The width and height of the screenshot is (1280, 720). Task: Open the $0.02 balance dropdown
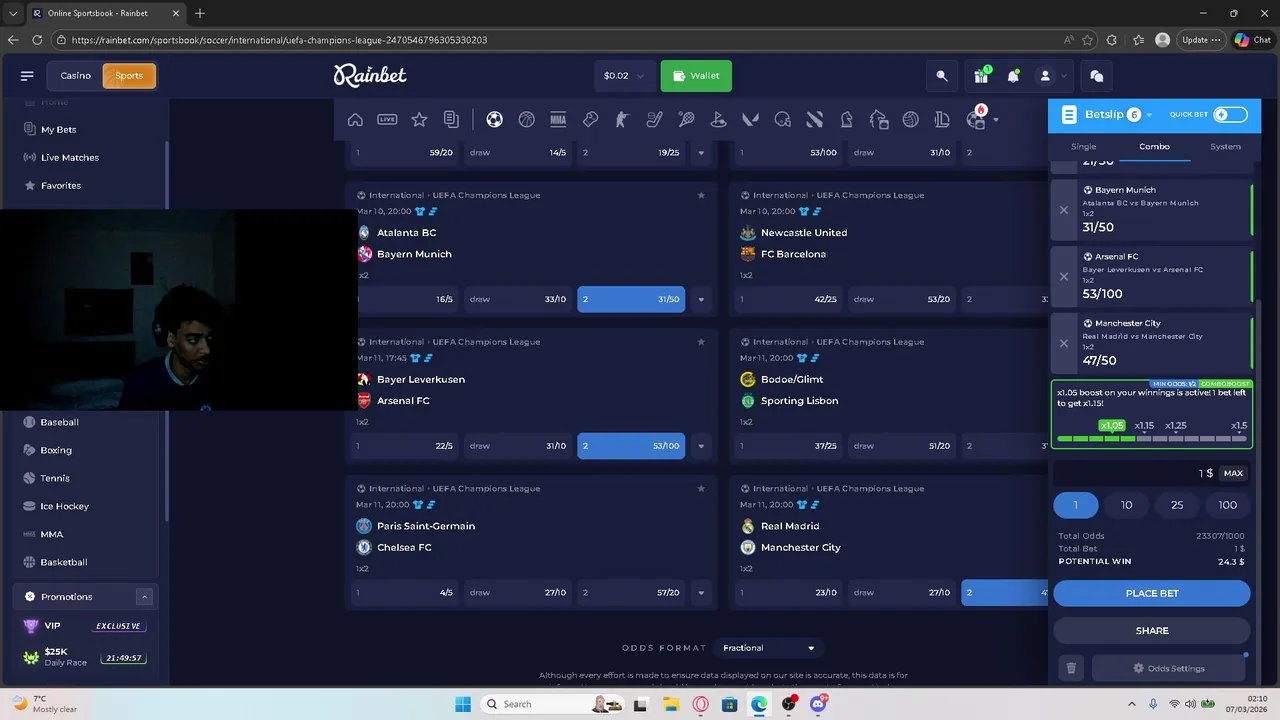point(625,76)
